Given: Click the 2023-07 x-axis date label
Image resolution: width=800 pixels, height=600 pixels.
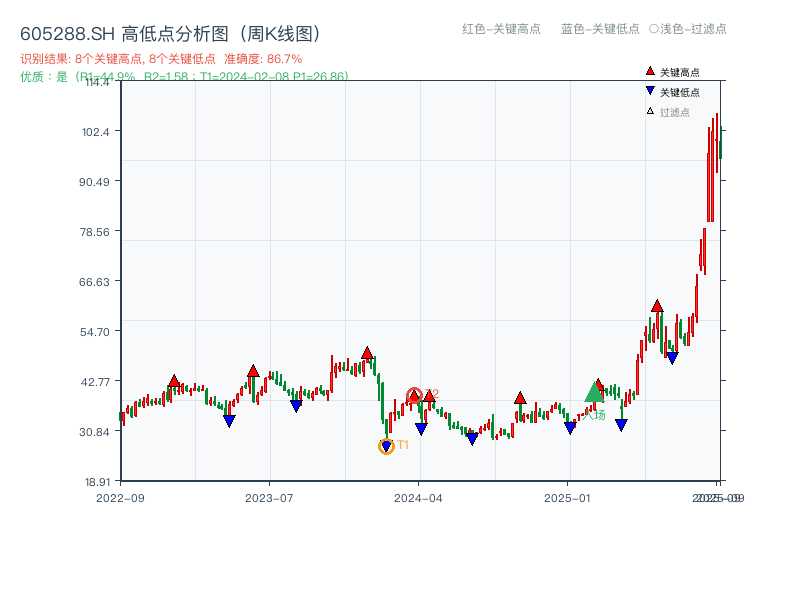Looking at the screenshot, I should [x=269, y=498].
